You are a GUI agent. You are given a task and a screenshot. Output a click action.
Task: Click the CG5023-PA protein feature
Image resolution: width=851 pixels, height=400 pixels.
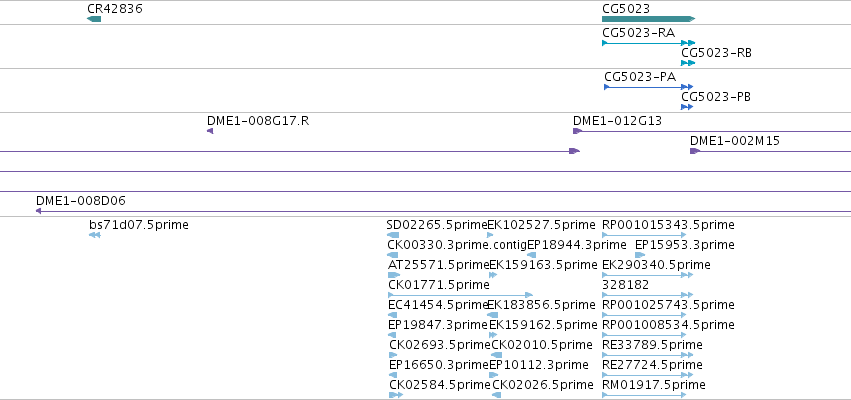pyautogui.click(x=649, y=87)
